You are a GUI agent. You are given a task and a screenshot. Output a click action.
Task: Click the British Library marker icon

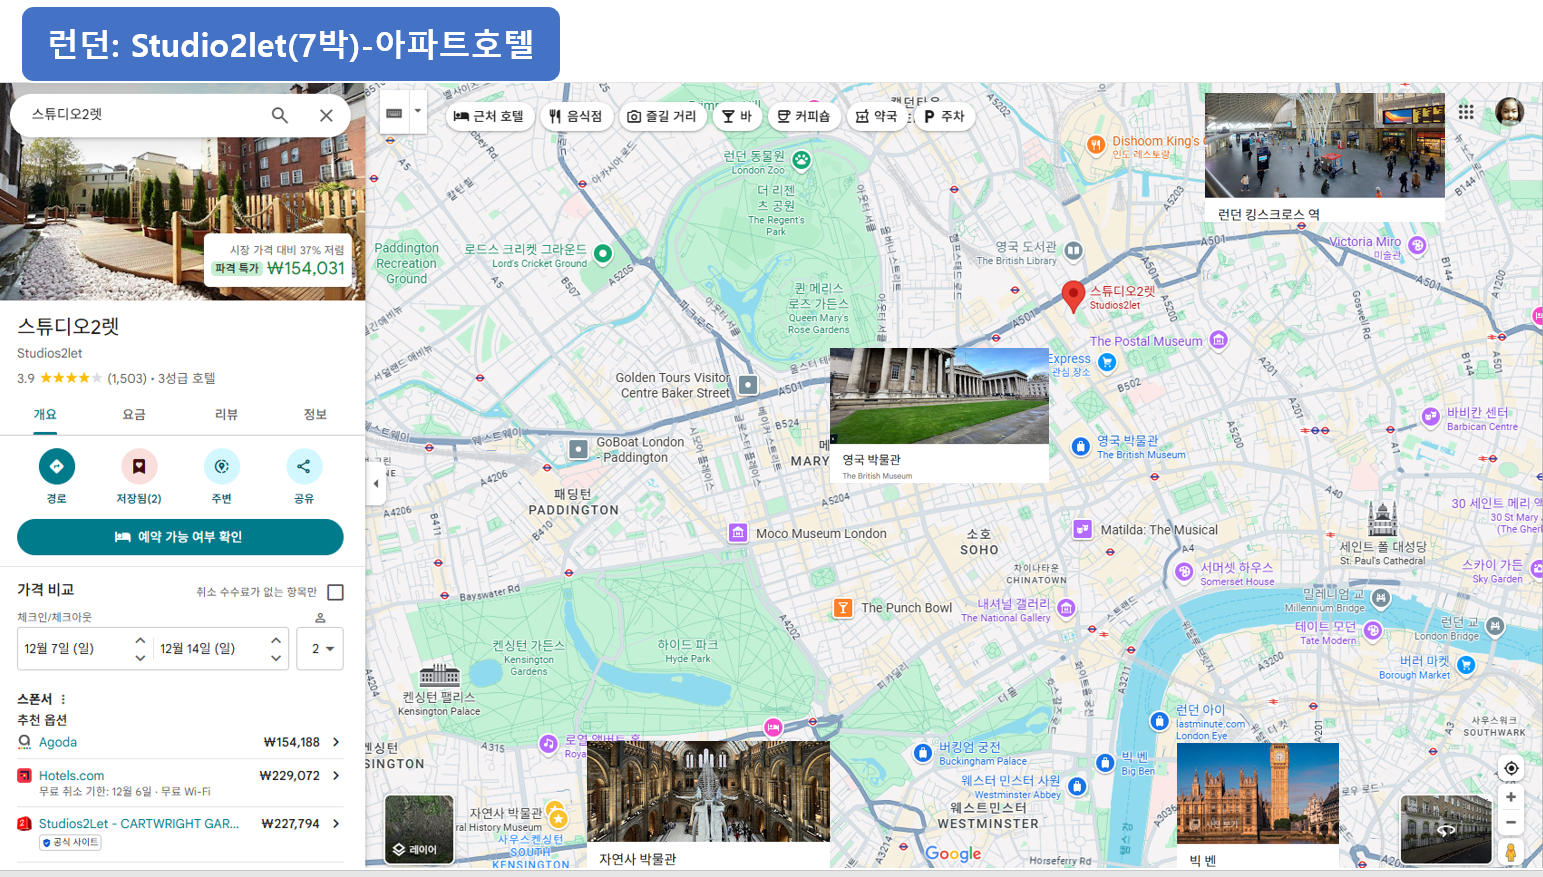coord(1073,250)
